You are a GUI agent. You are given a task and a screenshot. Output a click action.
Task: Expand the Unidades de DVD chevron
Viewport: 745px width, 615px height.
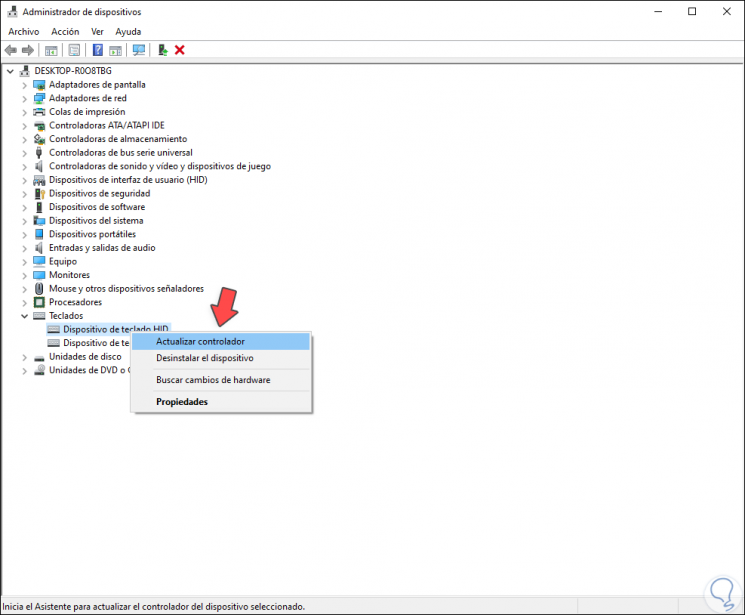[x=24, y=371]
